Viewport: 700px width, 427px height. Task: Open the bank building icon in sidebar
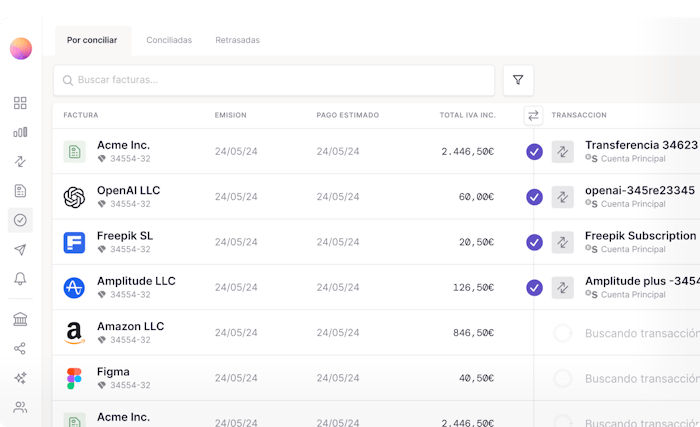tap(20, 319)
